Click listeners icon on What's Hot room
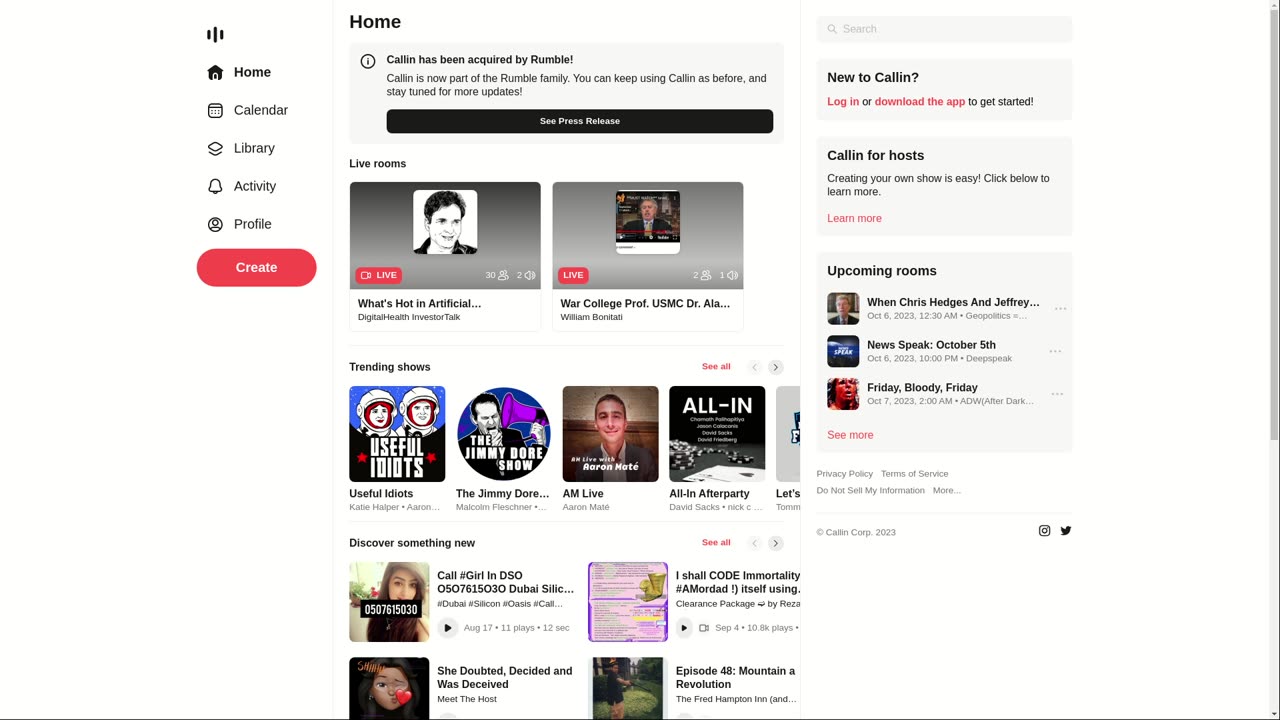The image size is (1280, 720). pos(503,275)
